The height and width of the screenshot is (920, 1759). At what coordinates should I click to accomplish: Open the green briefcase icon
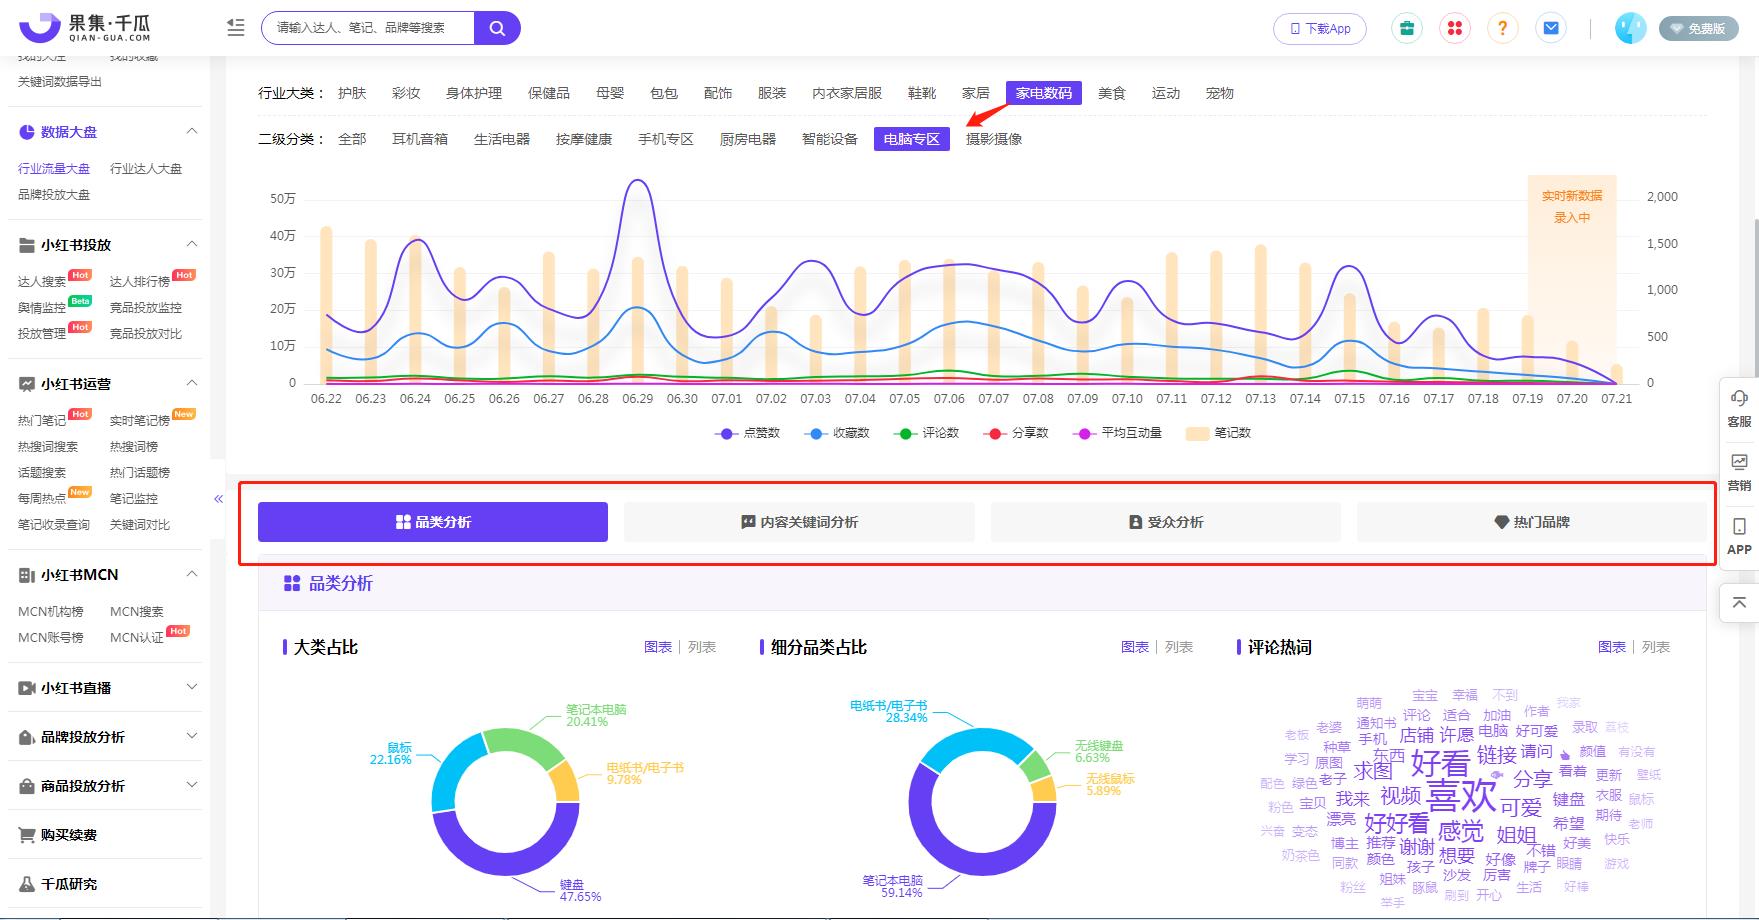(1407, 28)
